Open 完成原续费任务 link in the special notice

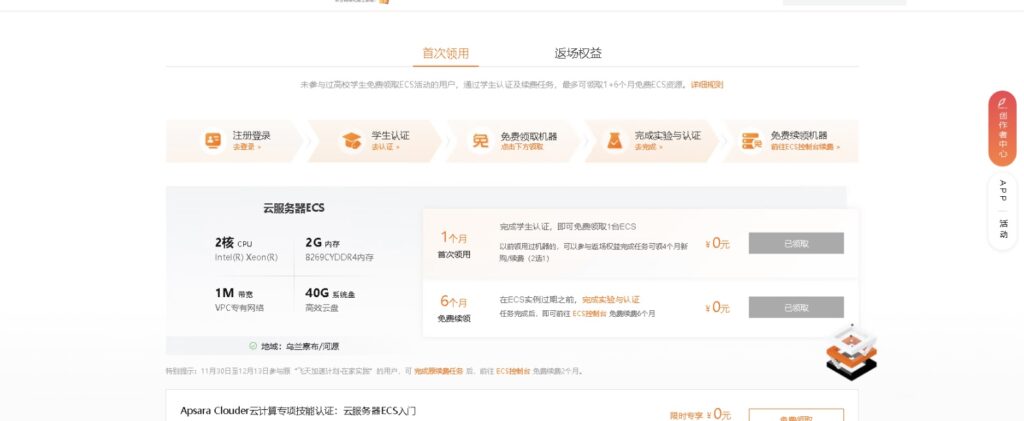click(438, 371)
